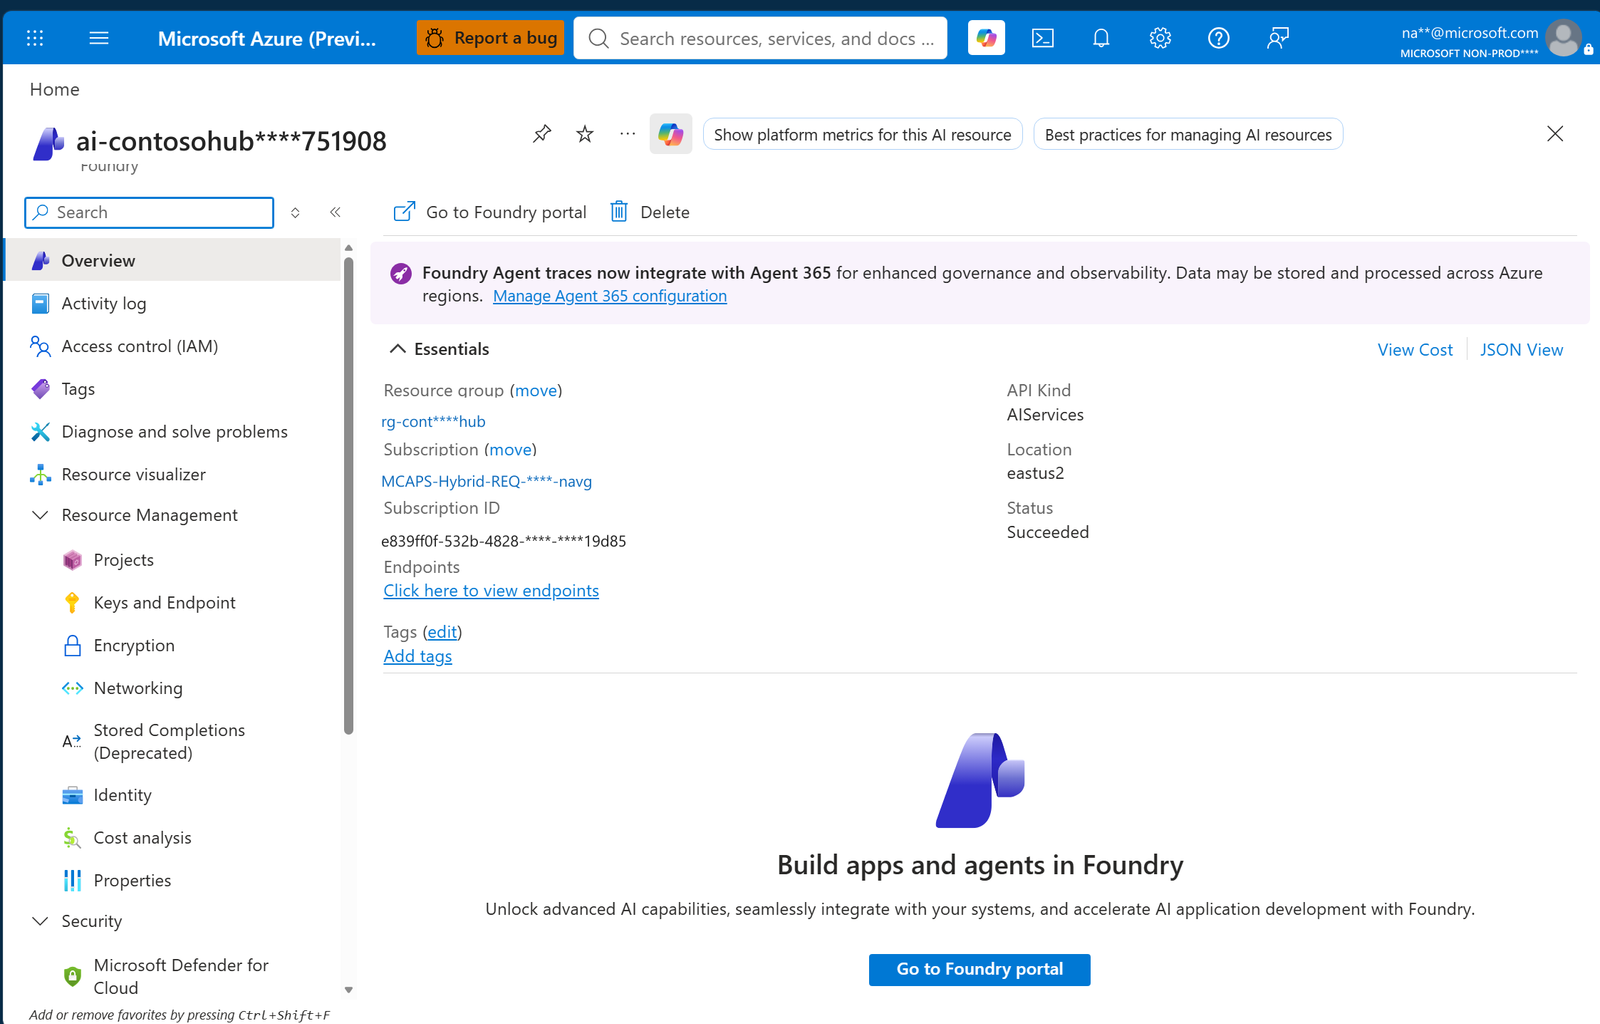Open rg-cont****hub resource group
Viewport: 1600px width, 1024px height.
433,421
